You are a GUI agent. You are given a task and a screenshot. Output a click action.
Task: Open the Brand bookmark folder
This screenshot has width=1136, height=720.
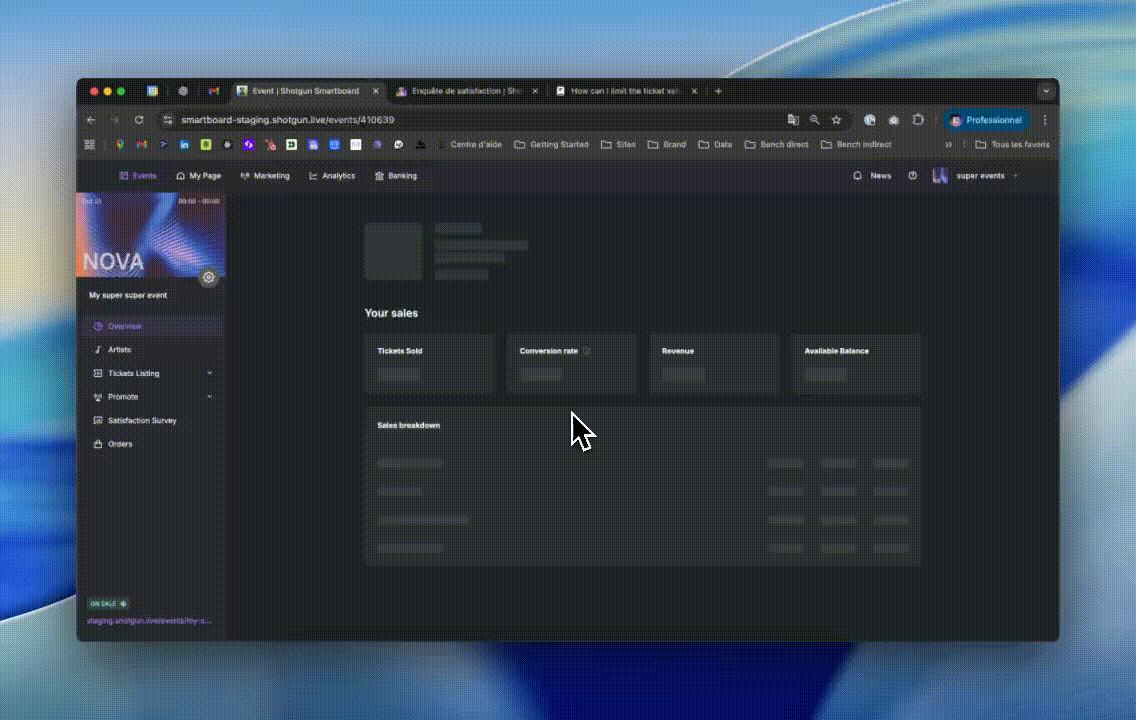coord(667,145)
